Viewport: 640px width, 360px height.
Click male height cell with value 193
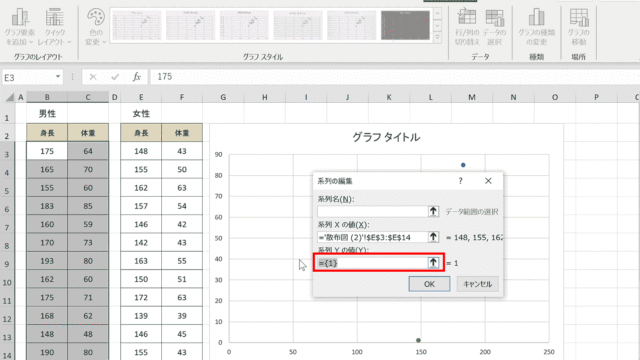(47, 261)
